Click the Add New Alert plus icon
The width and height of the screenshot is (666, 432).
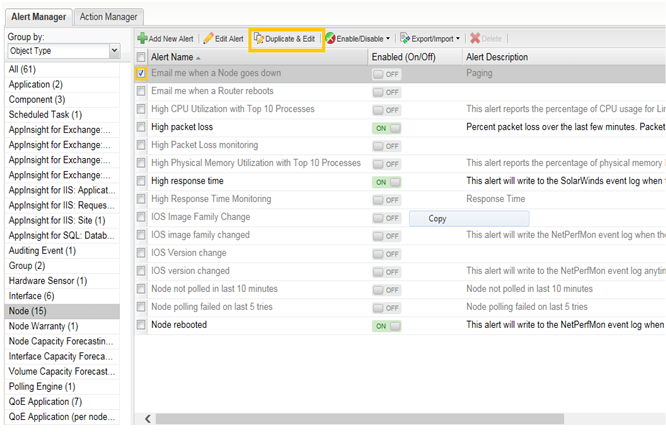(x=141, y=39)
